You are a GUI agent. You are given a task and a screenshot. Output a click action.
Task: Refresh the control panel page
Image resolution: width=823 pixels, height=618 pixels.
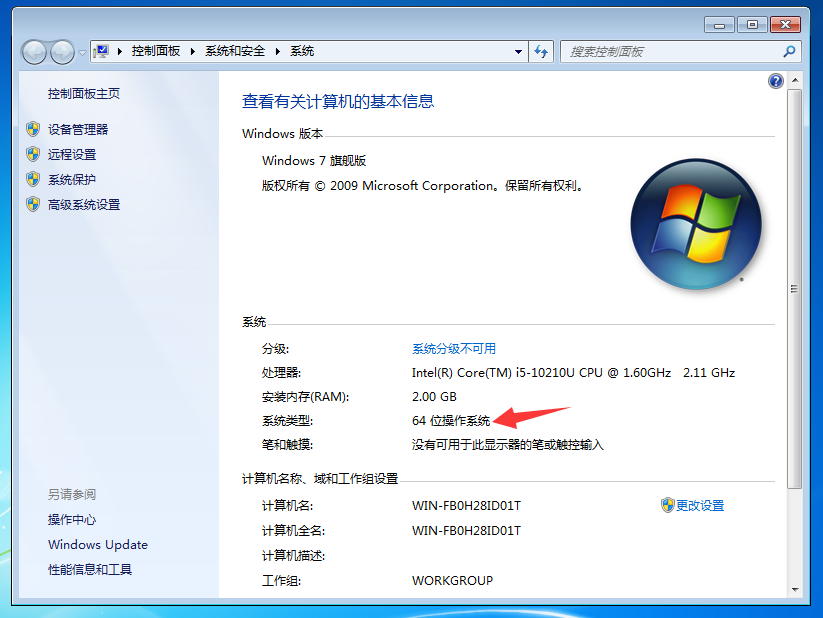(541, 51)
